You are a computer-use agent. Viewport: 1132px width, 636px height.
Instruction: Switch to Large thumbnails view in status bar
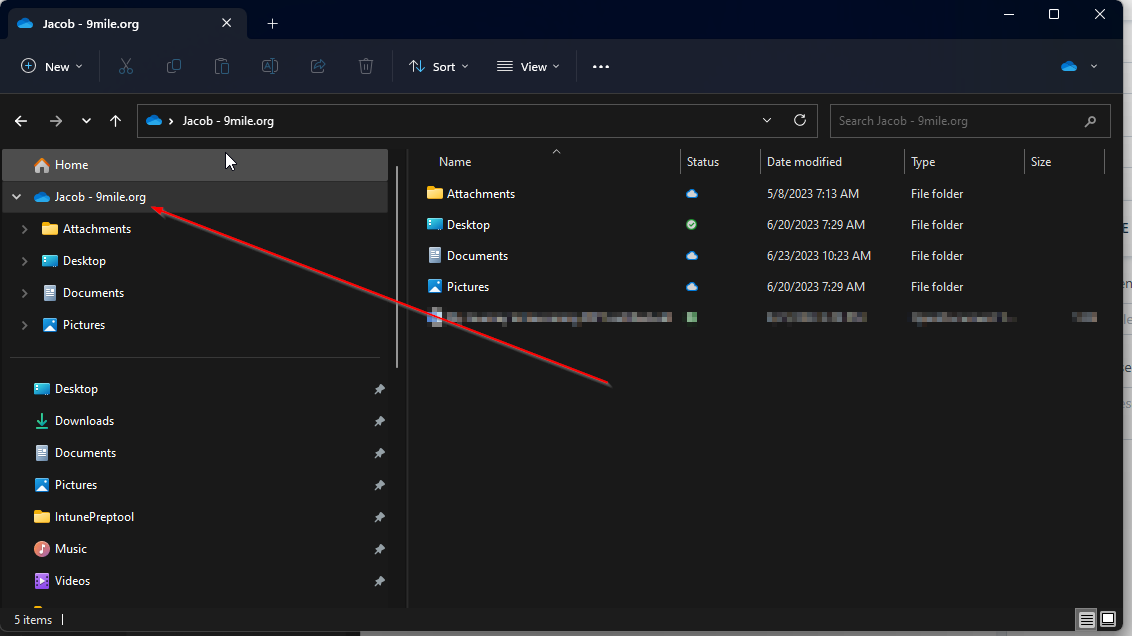[1108, 619]
